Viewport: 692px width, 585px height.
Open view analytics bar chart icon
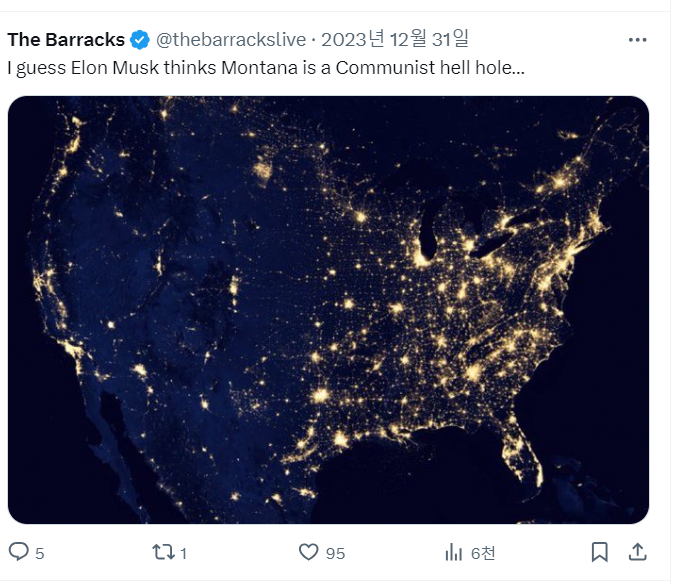[x=453, y=552]
